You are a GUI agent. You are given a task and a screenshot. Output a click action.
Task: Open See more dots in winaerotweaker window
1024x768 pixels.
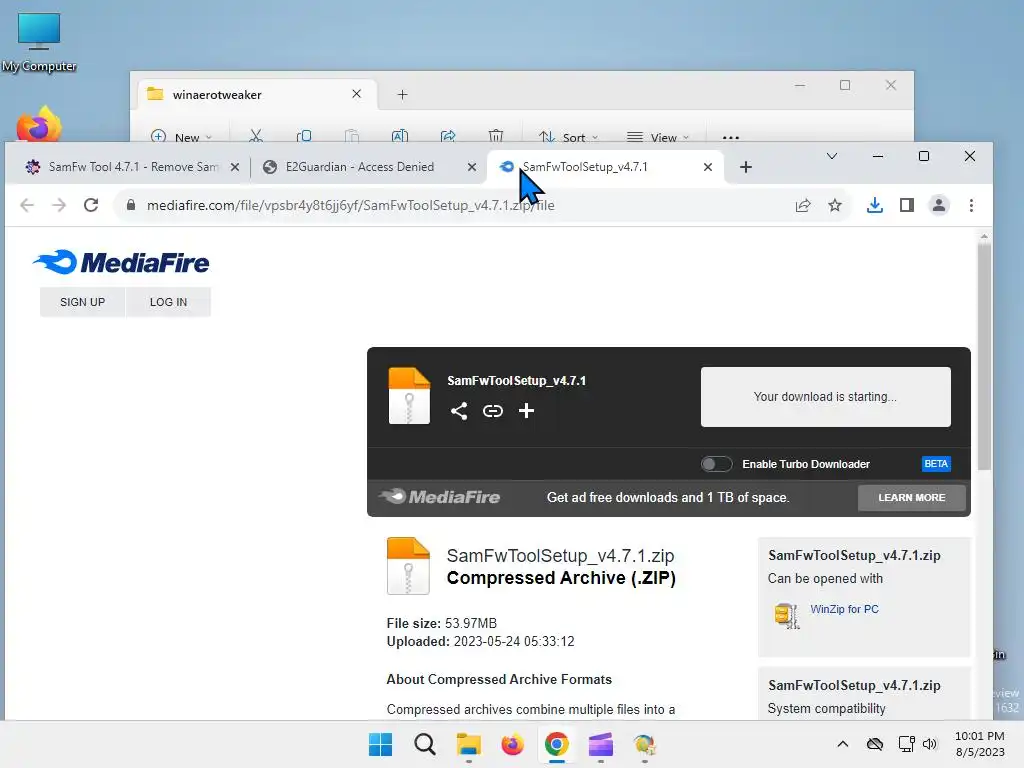731,137
